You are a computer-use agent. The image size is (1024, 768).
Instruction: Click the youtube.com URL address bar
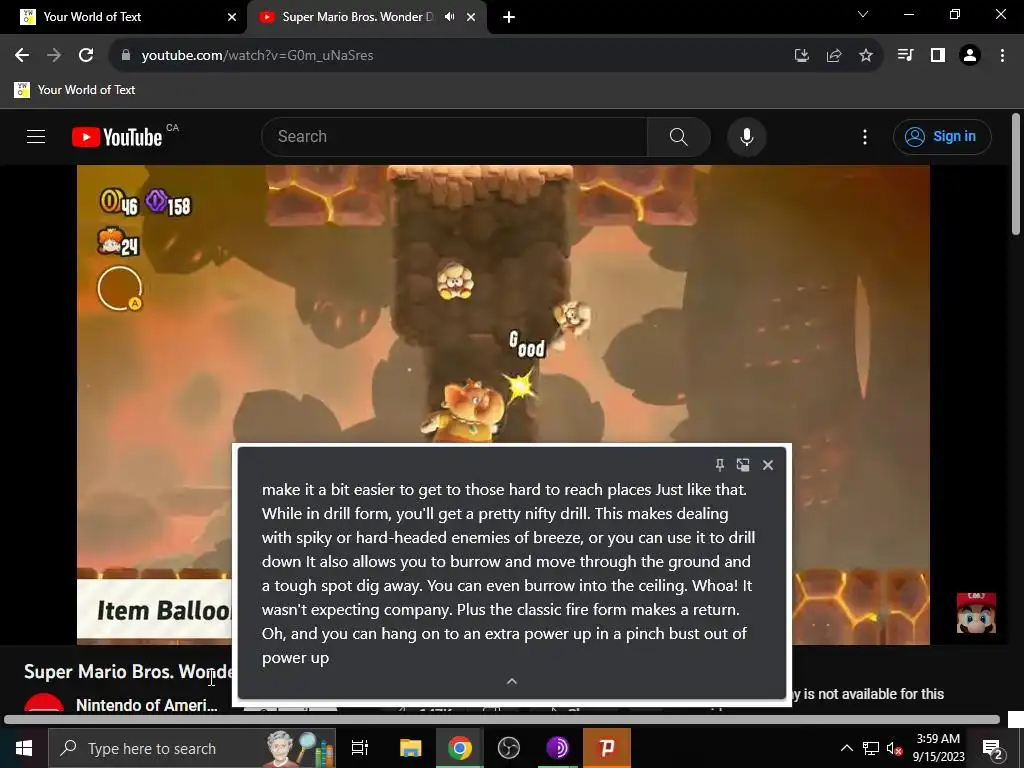pyautogui.click(x=457, y=56)
